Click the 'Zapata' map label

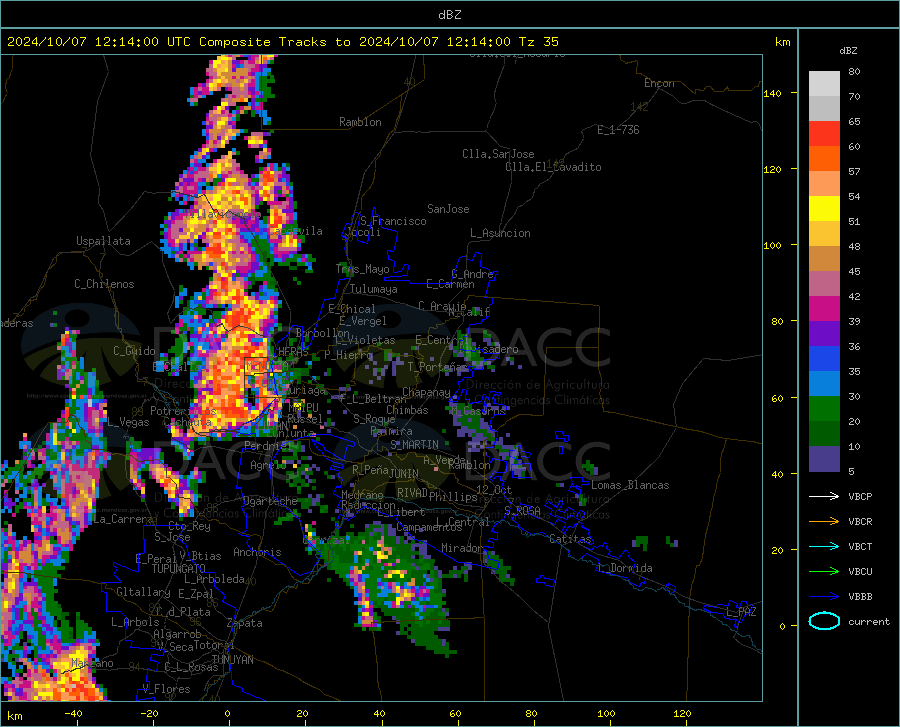pyautogui.click(x=245, y=623)
